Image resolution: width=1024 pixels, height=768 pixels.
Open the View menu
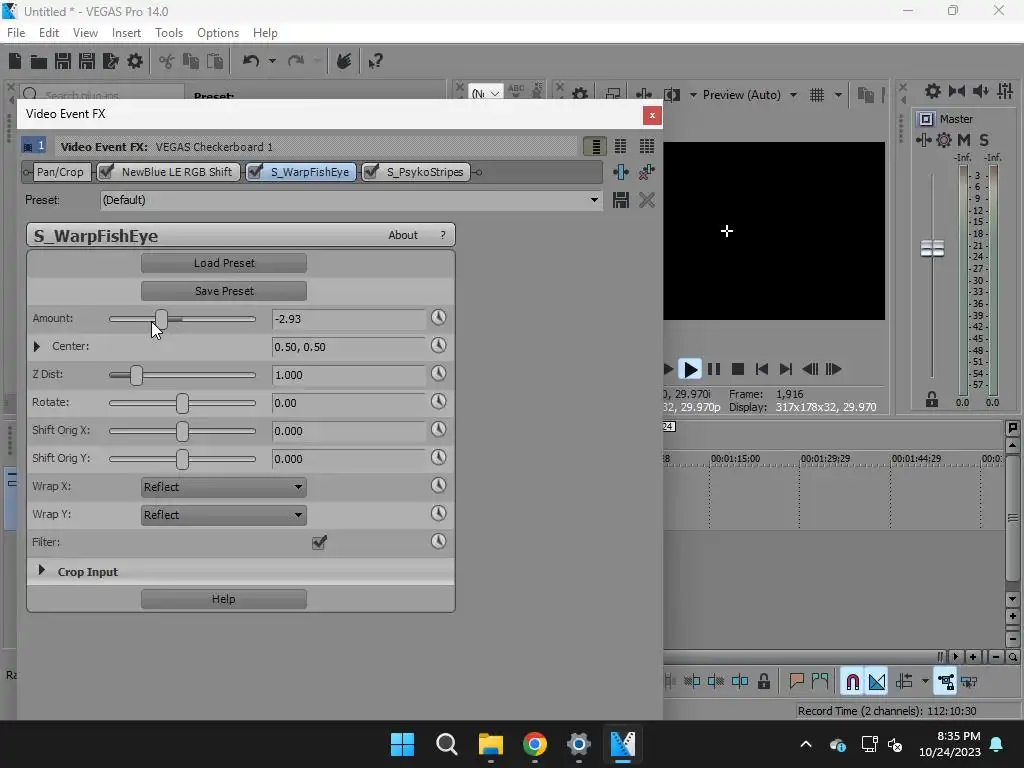[x=86, y=33]
